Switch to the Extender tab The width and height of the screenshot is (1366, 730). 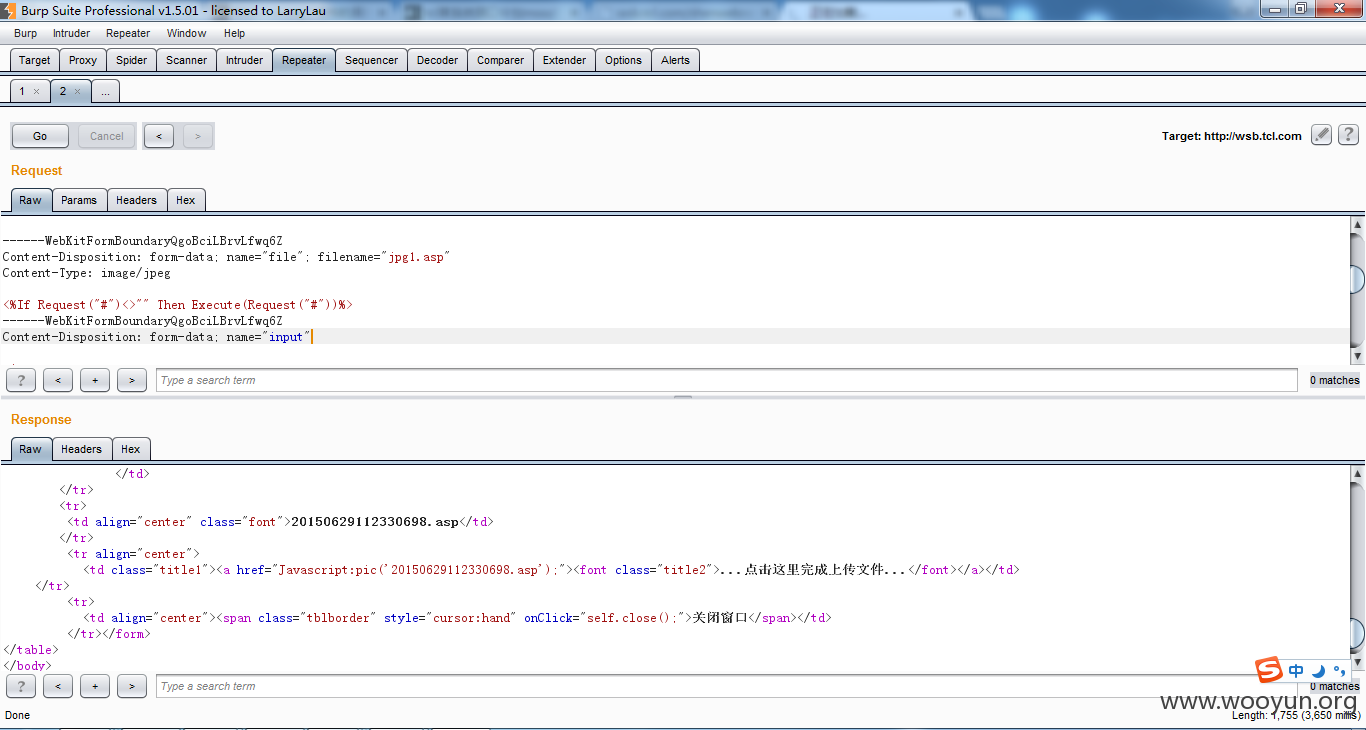coord(564,60)
